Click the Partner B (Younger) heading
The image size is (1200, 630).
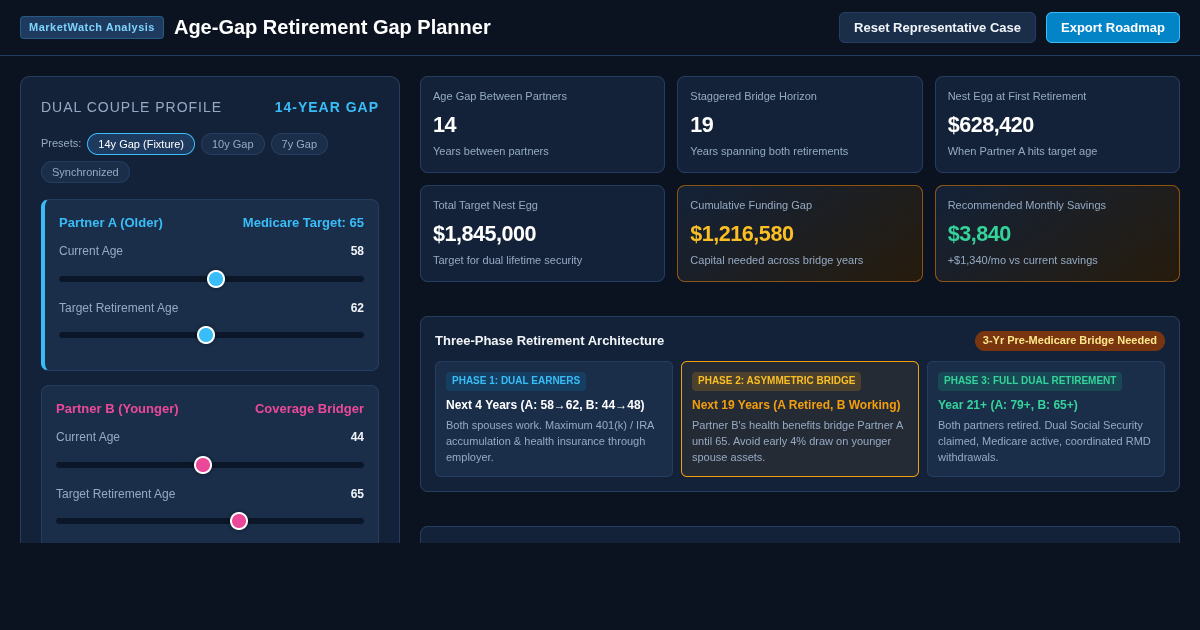(117, 408)
